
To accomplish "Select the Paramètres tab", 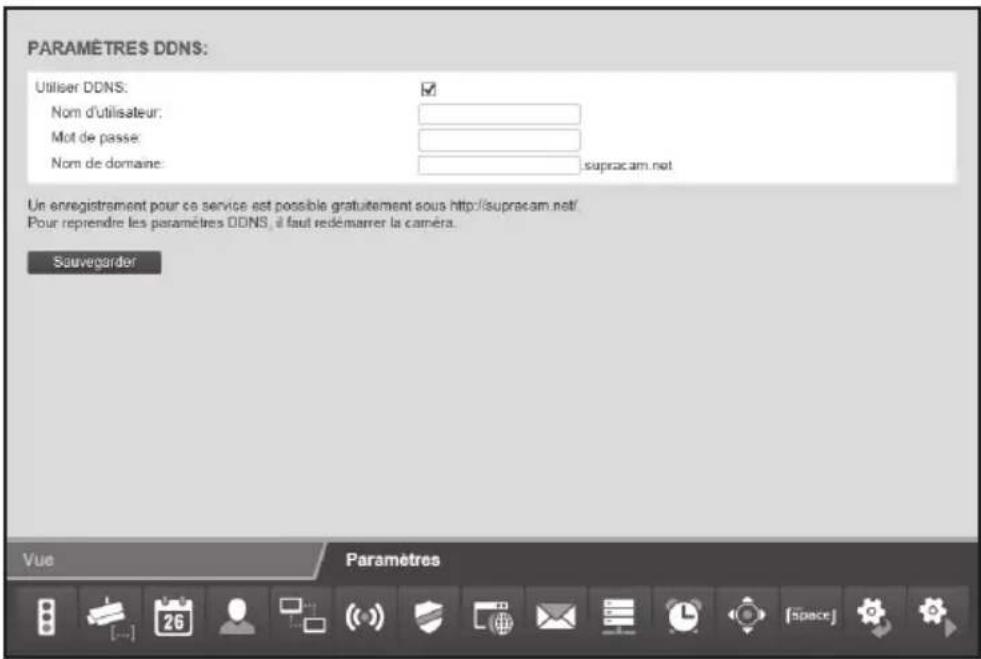I will pos(393,559).
